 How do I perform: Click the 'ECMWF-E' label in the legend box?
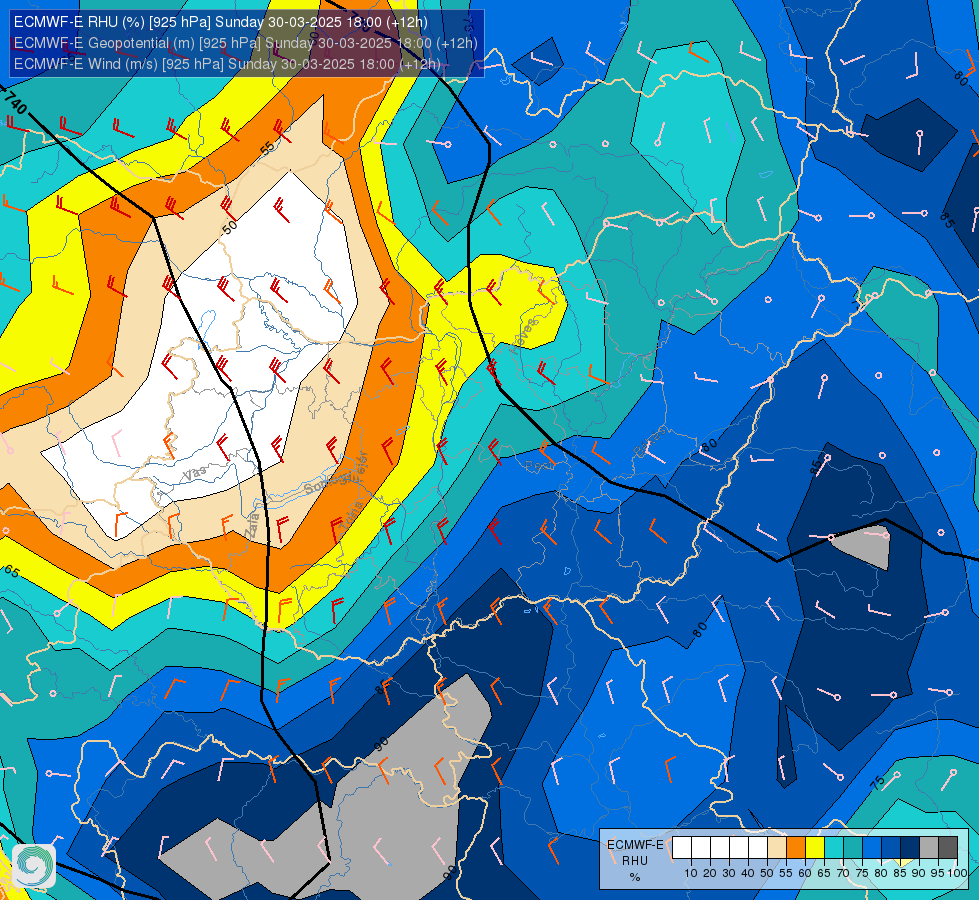[635, 844]
